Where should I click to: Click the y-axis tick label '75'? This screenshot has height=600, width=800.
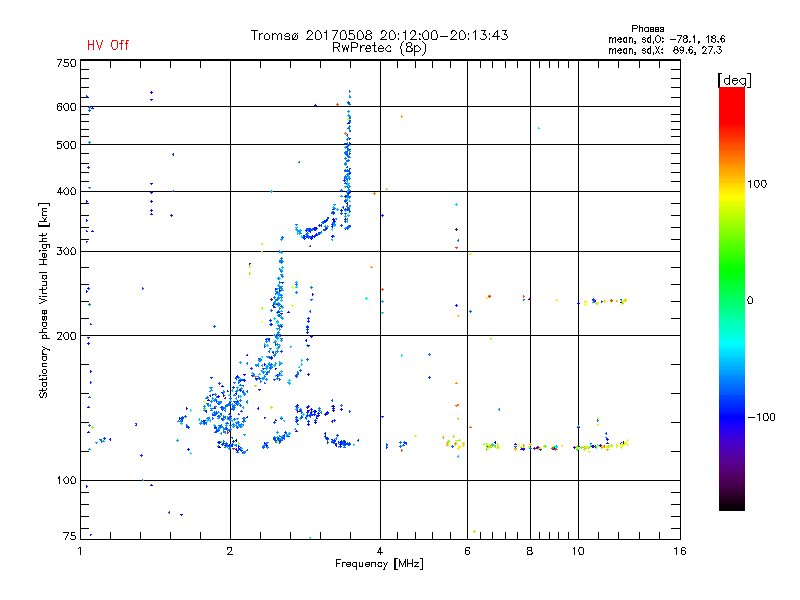pos(69,536)
